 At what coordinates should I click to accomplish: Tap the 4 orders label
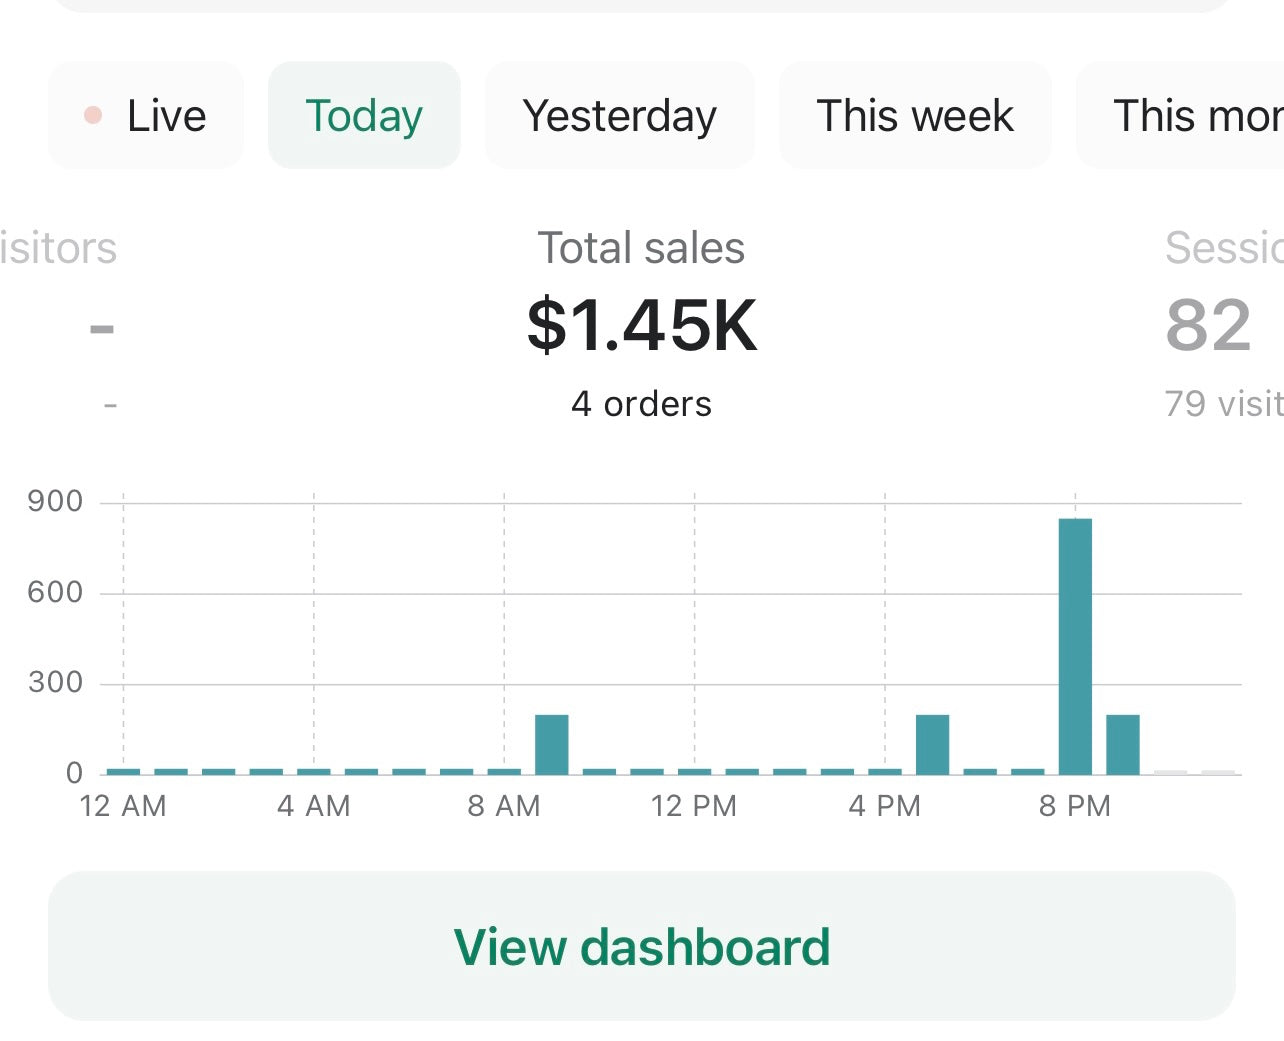coord(641,404)
